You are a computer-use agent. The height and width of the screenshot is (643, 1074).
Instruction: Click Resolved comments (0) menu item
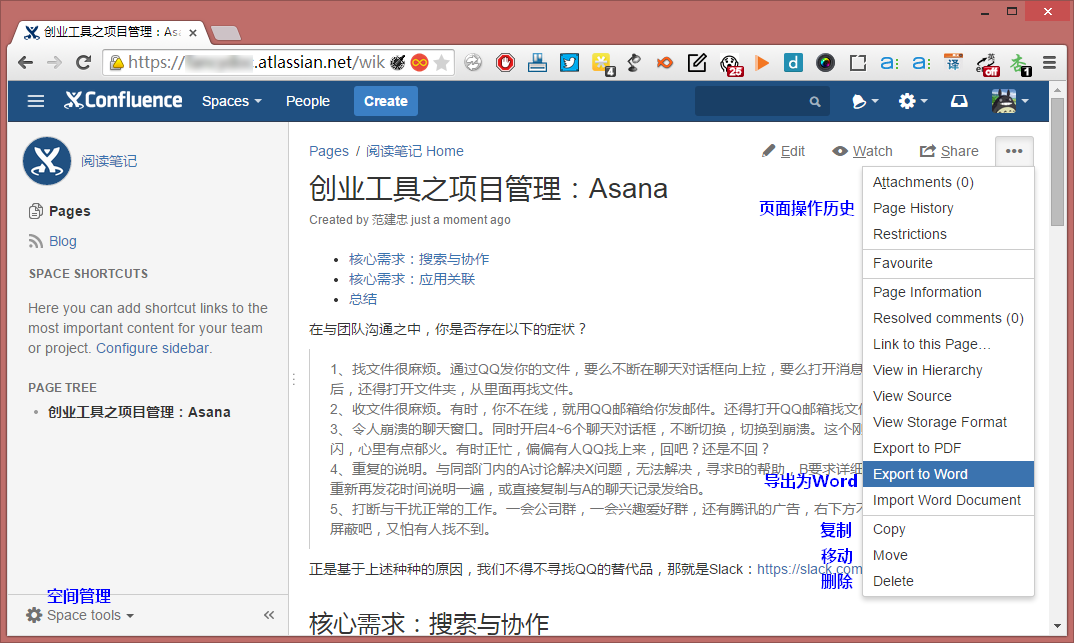tap(948, 318)
